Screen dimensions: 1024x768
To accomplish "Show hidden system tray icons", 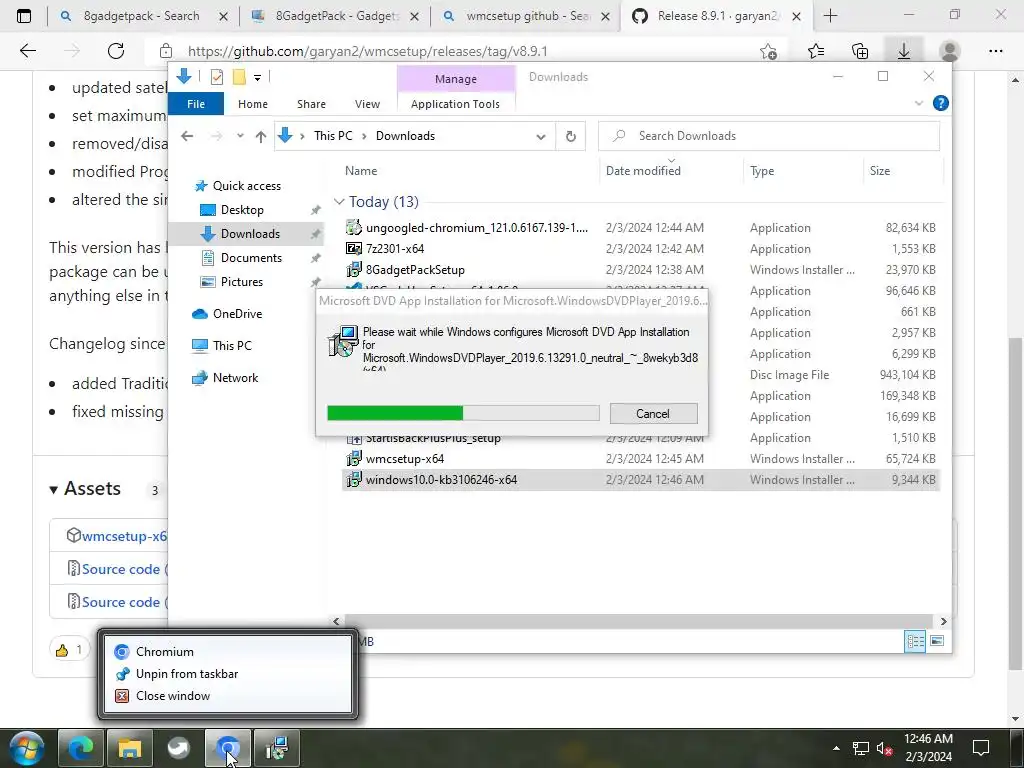I will tap(836, 748).
